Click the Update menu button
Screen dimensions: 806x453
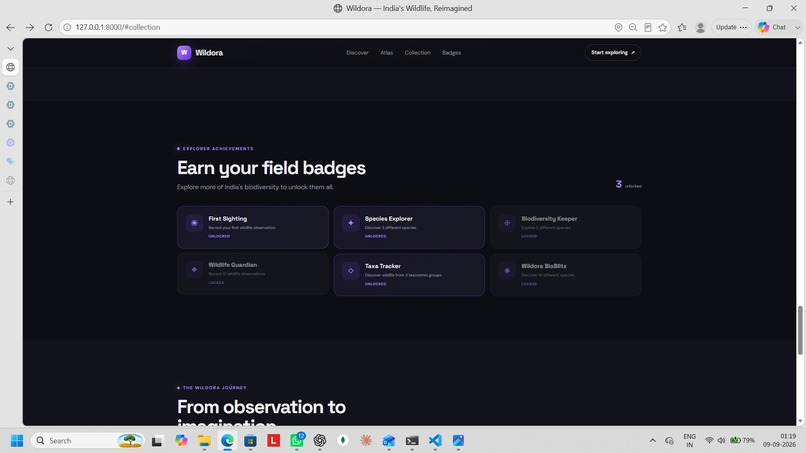pyautogui.click(x=731, y=27)
